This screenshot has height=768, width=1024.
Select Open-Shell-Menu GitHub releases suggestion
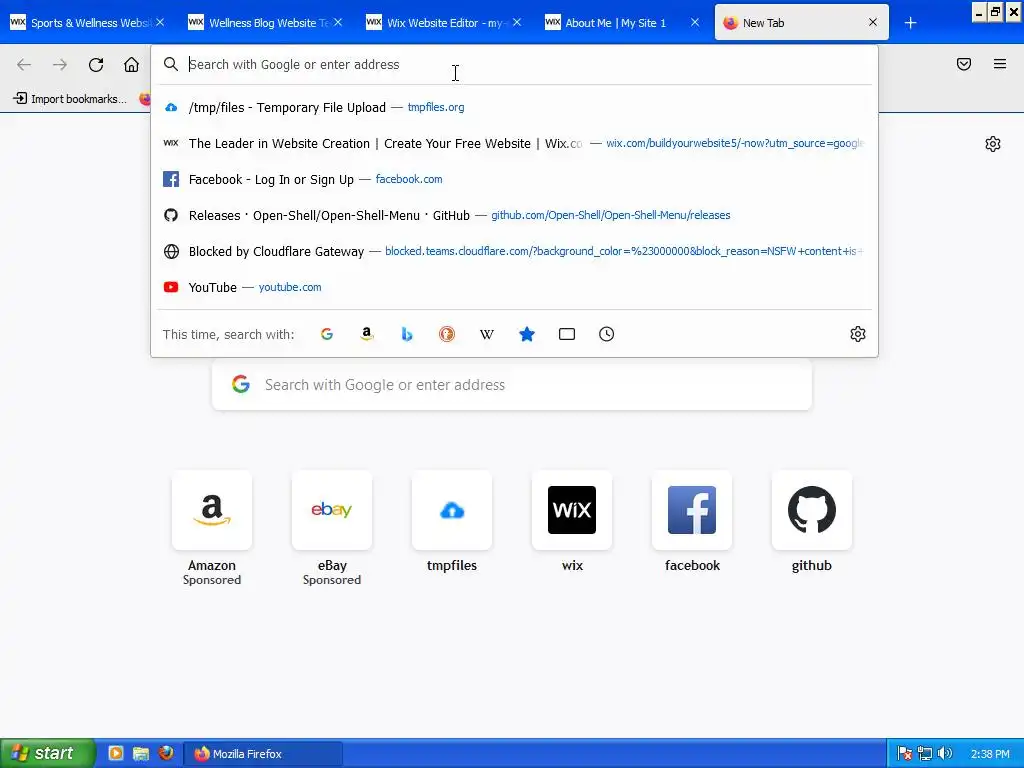coord(515,215)
